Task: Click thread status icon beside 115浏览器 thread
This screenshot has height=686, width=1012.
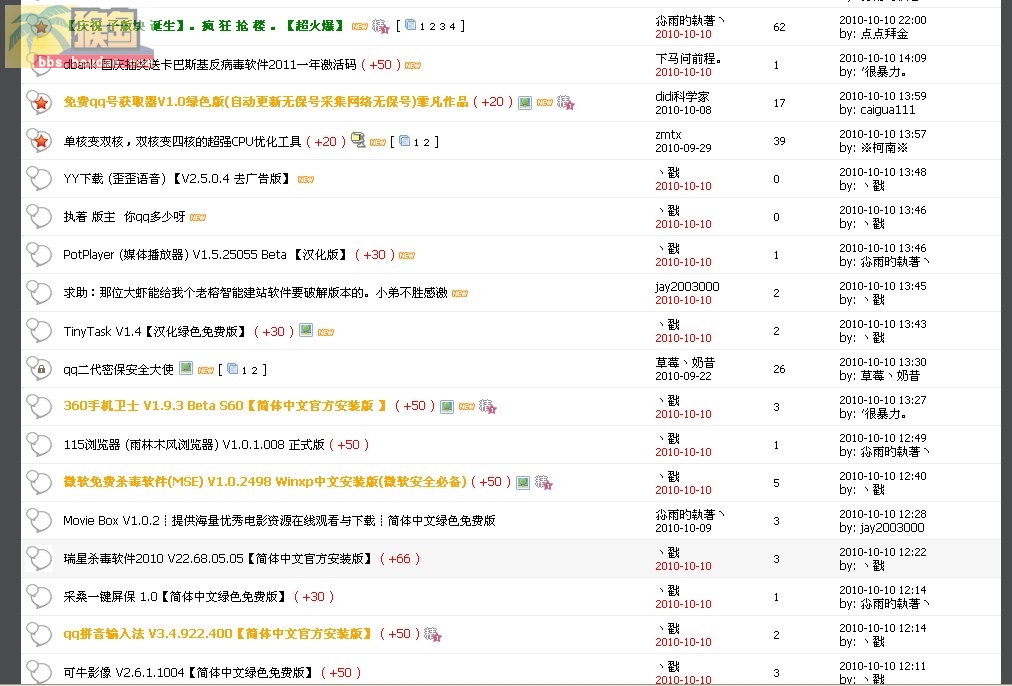Action: click(39, 445)
